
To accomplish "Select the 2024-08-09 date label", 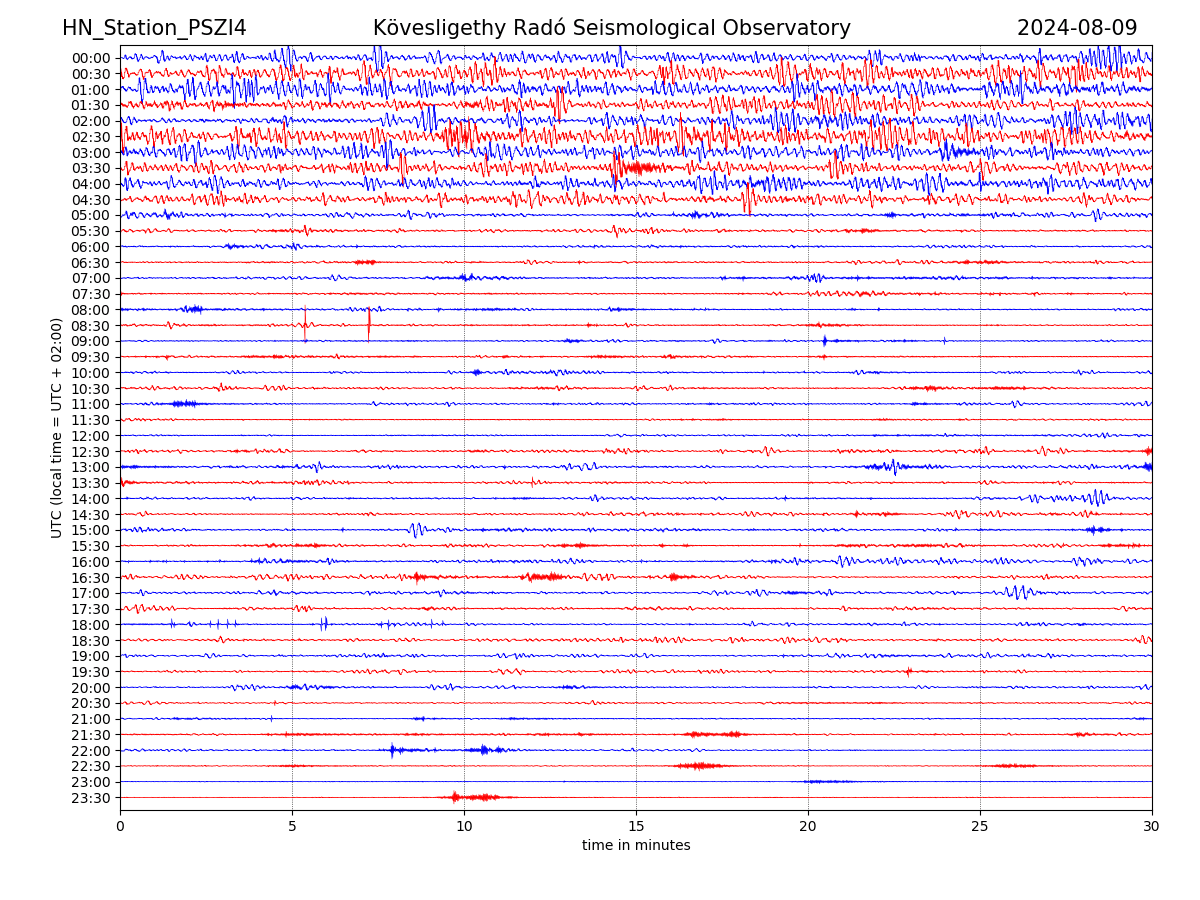I will (x=1076, y=28).
